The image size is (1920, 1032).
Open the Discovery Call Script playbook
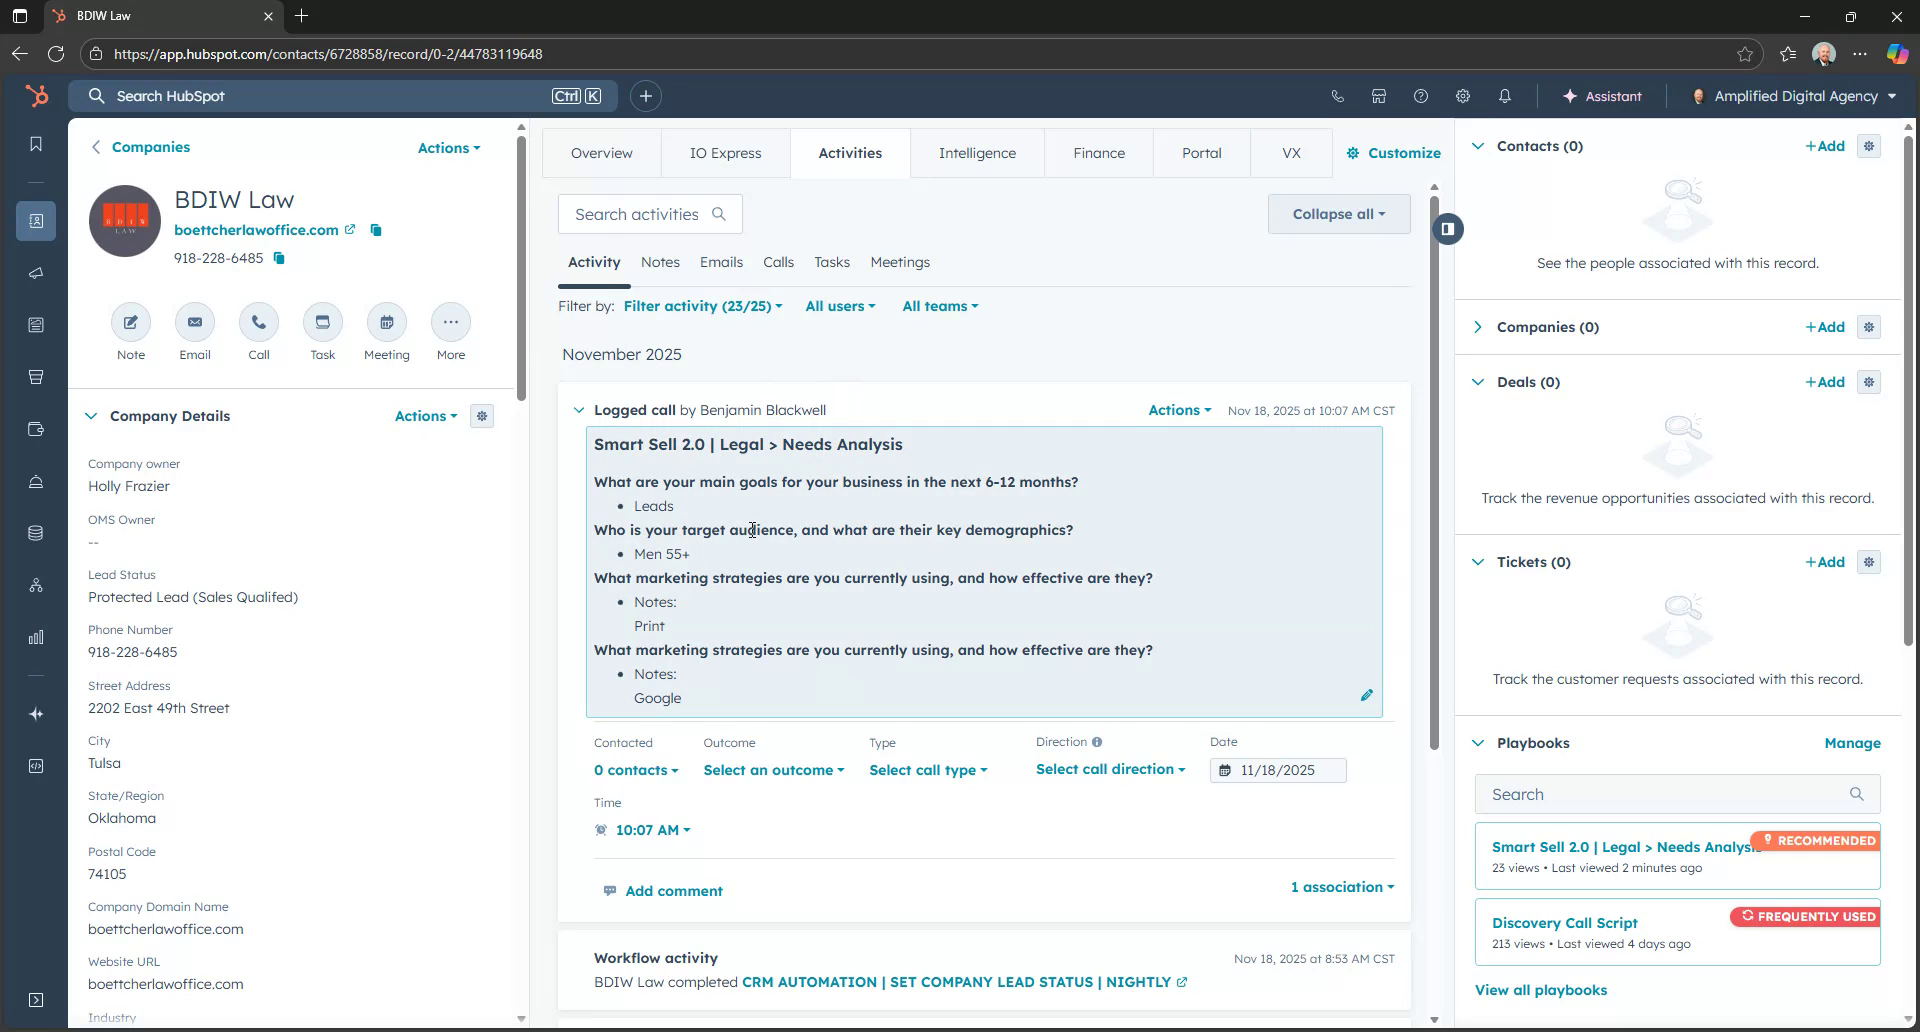click(x=1564, y=922)
